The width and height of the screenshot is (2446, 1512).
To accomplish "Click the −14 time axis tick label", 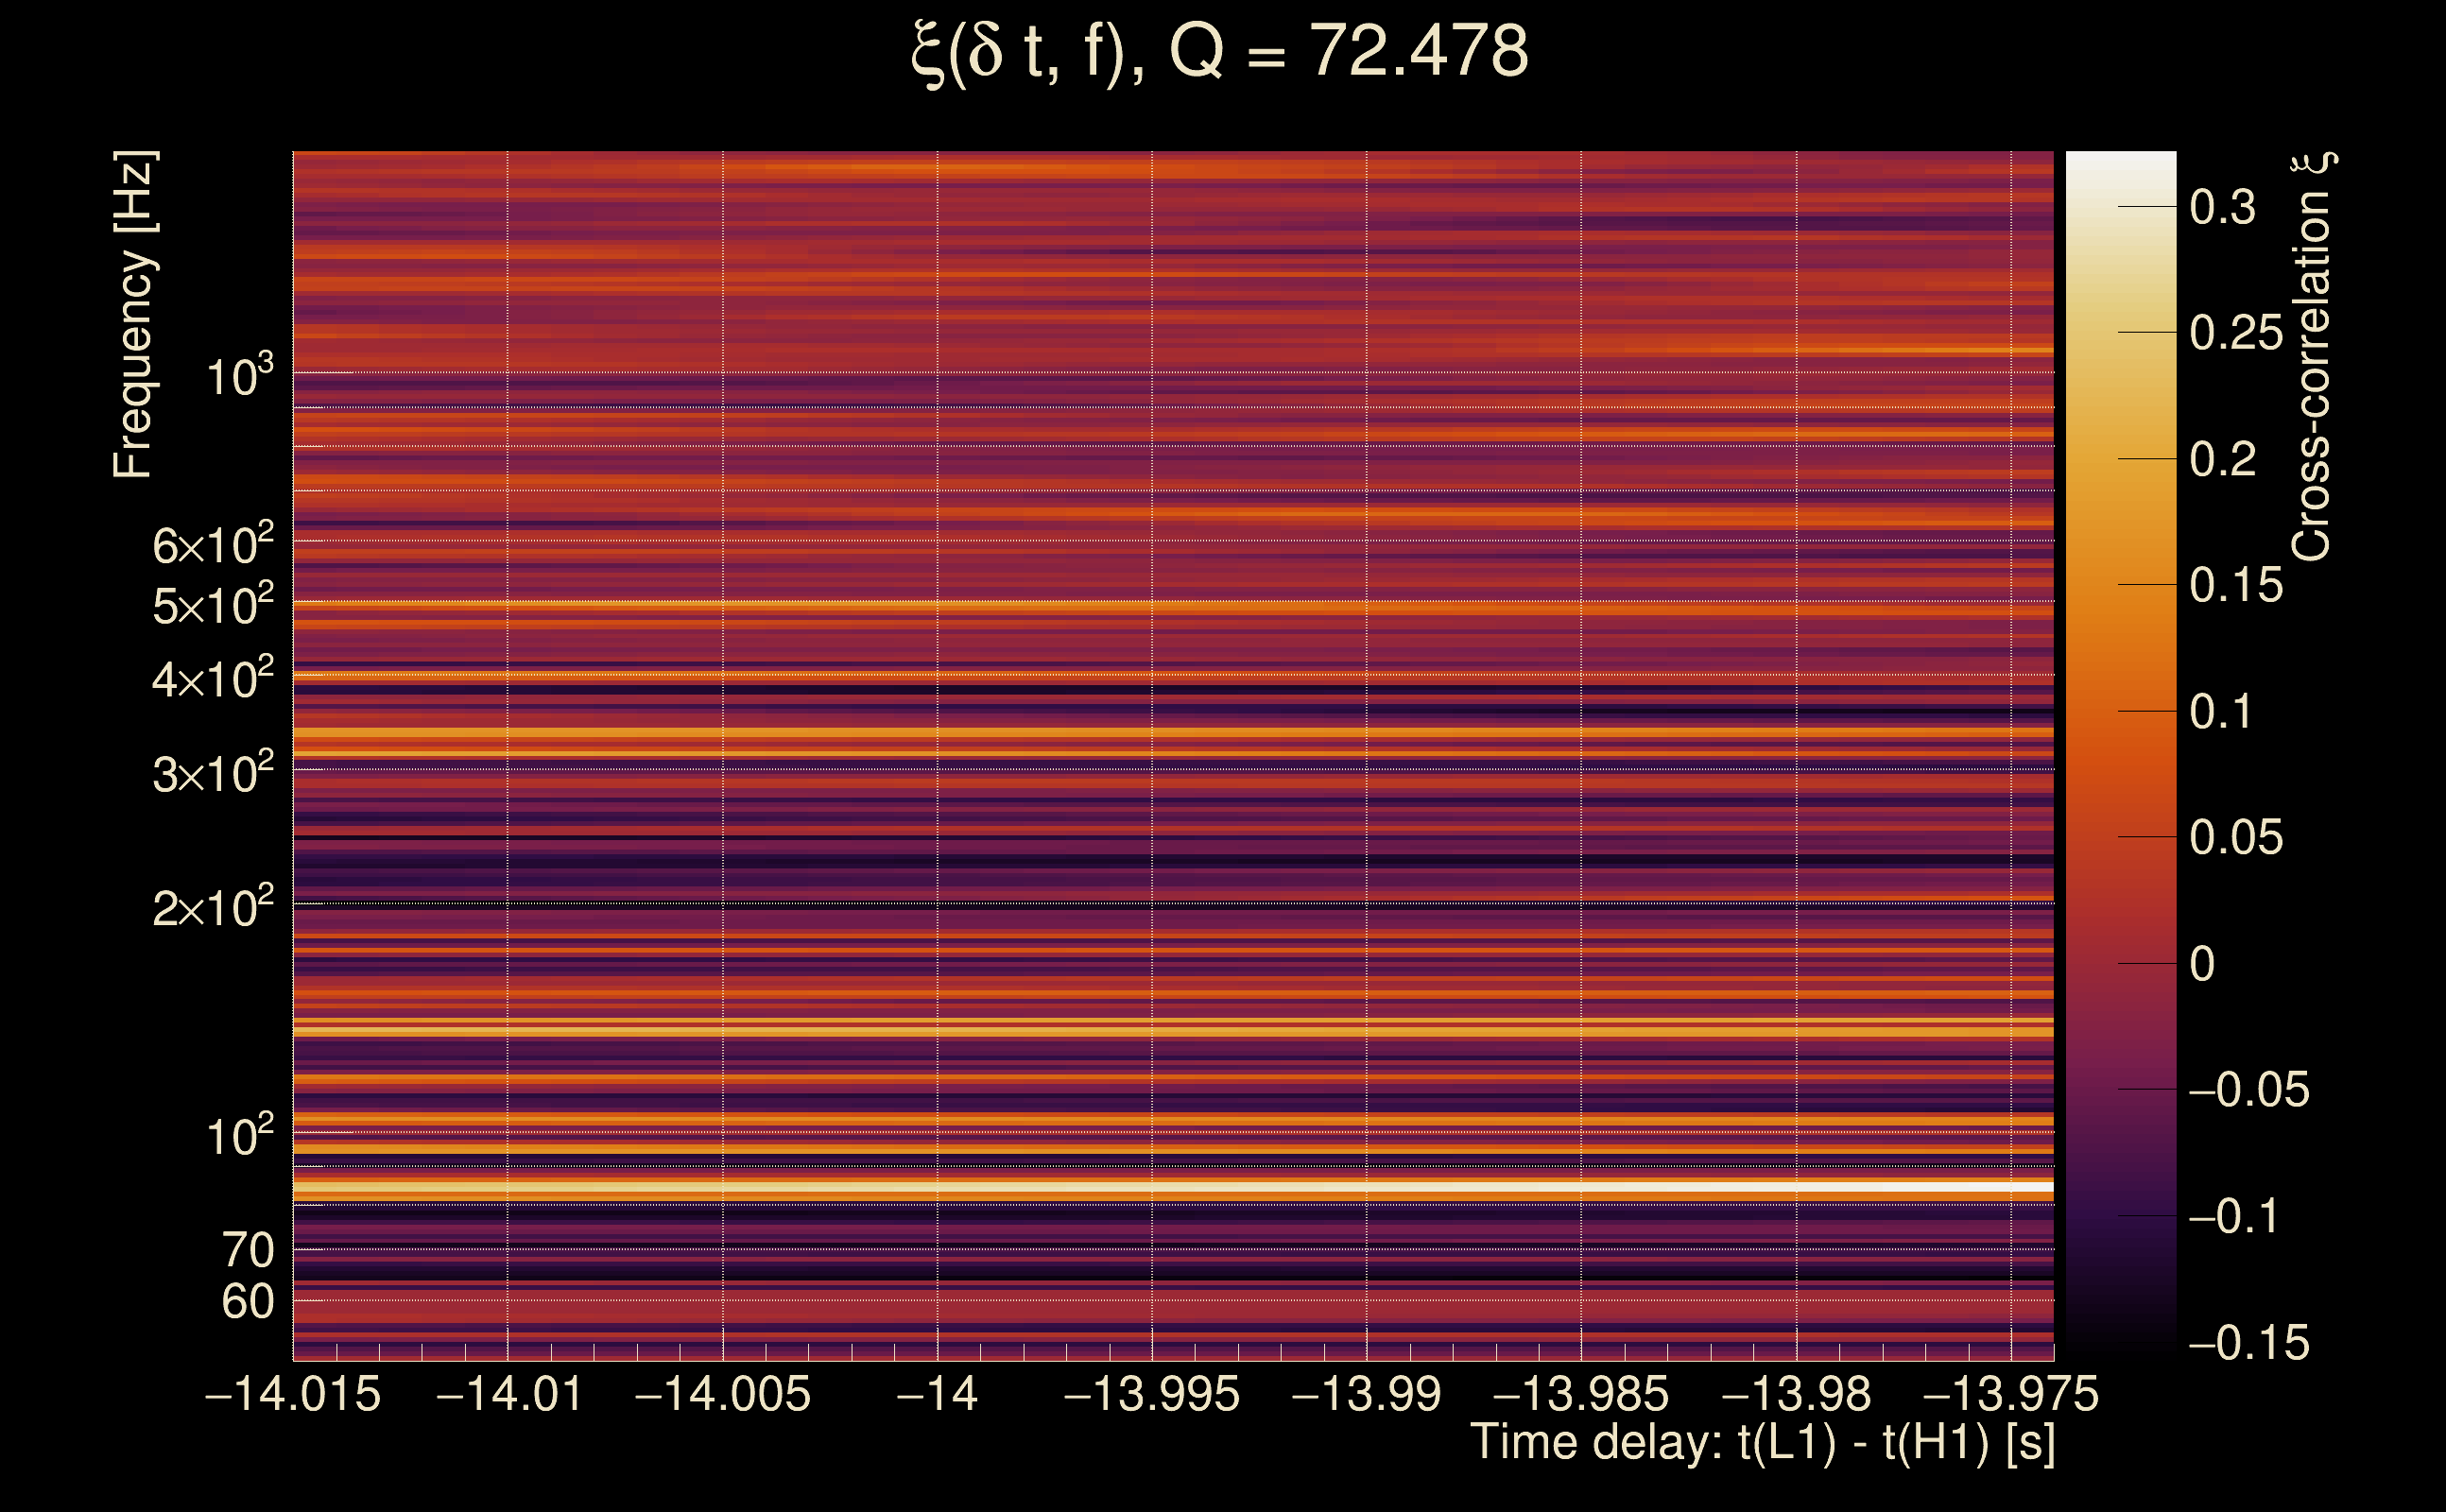I will [x=937, y=1394].
